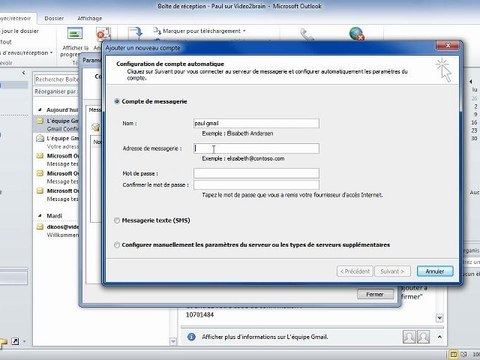Open the Envoyer/recevoir ribbon tab
480x360 pixels.
click(x=16, y=18)
